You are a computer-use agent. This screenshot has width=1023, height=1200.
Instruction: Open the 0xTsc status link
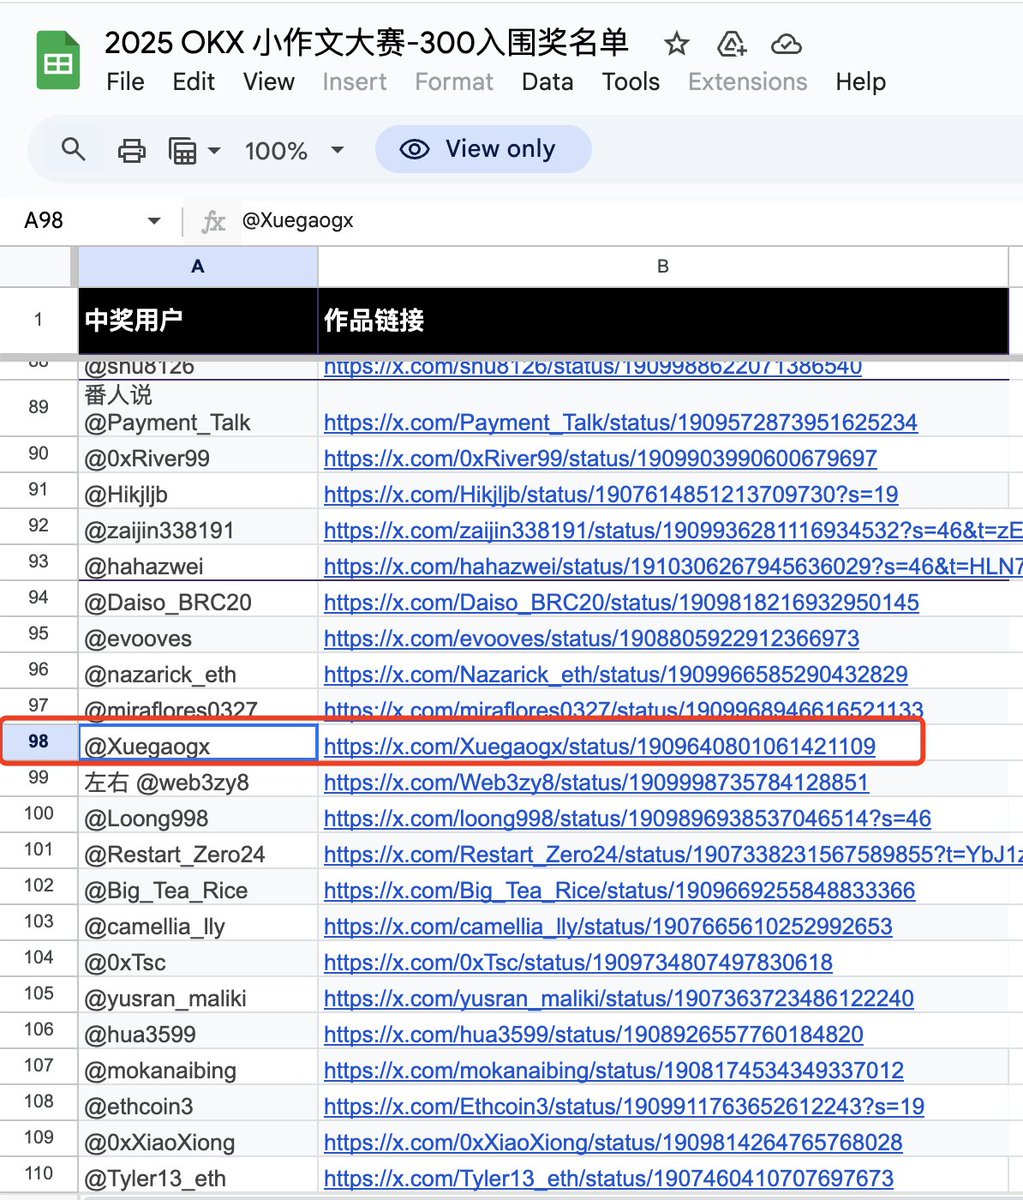coord(578,962)
